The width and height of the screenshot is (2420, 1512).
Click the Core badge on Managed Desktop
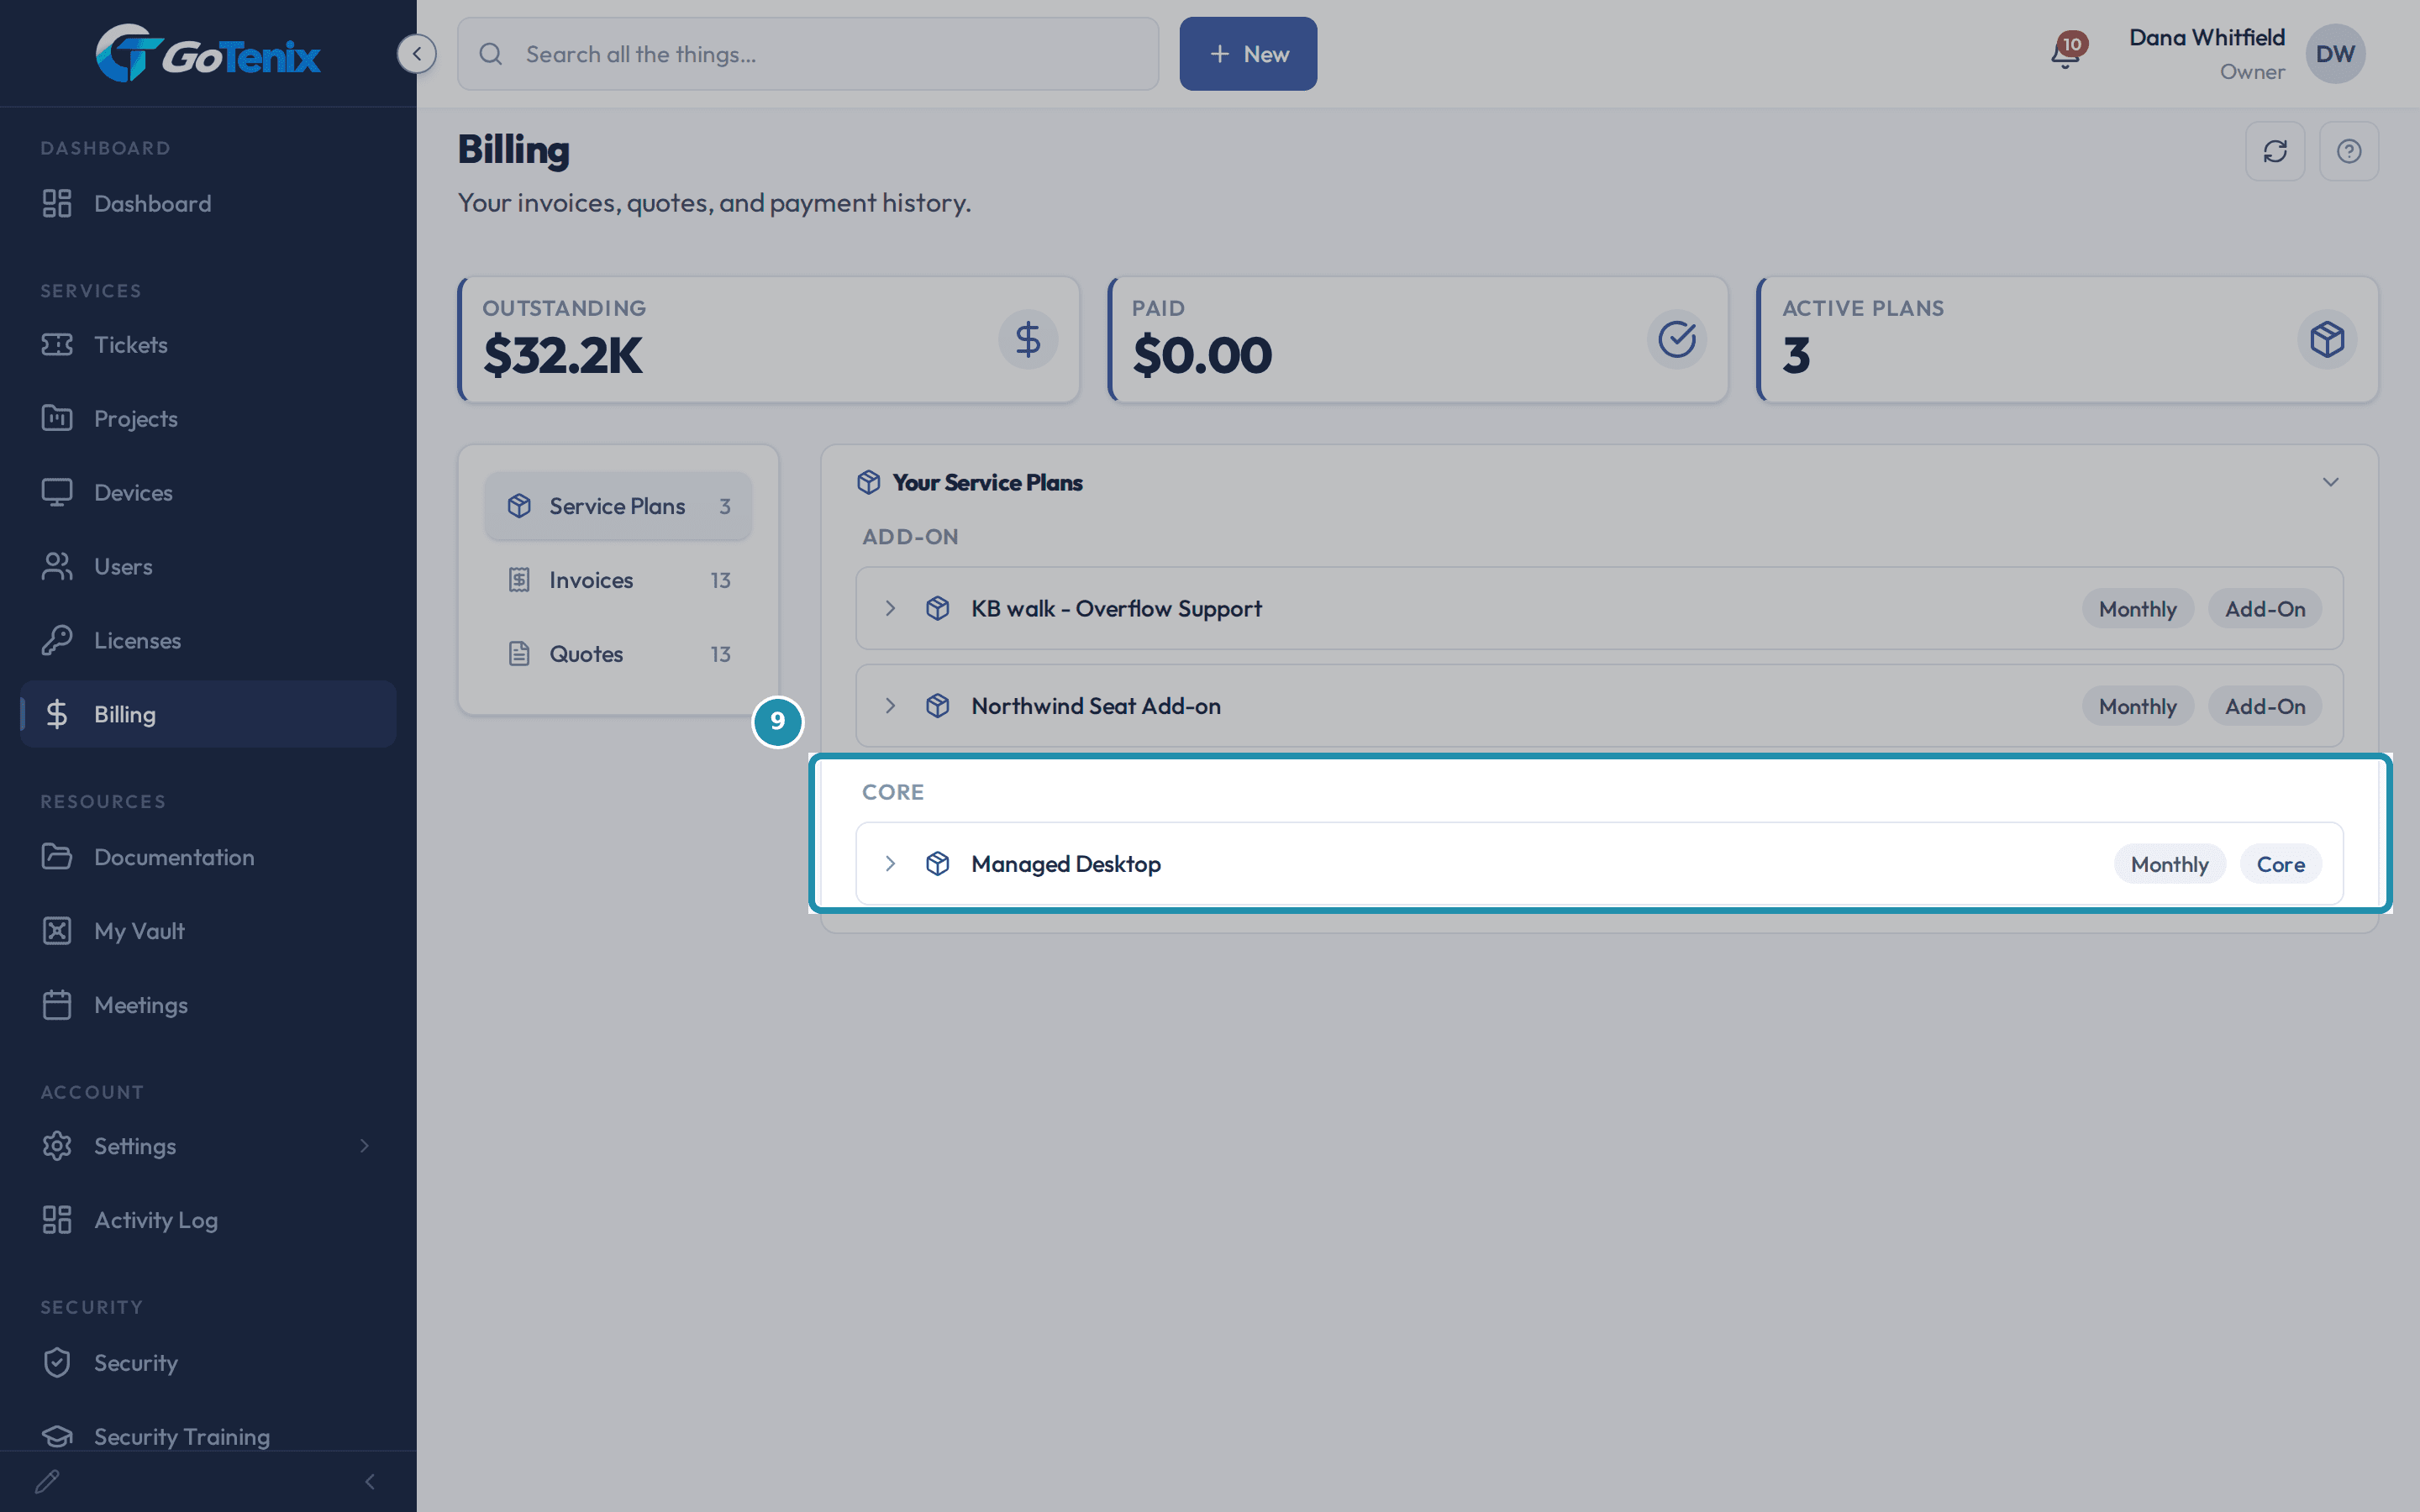pyautogui.click(x=2280, y=864)
